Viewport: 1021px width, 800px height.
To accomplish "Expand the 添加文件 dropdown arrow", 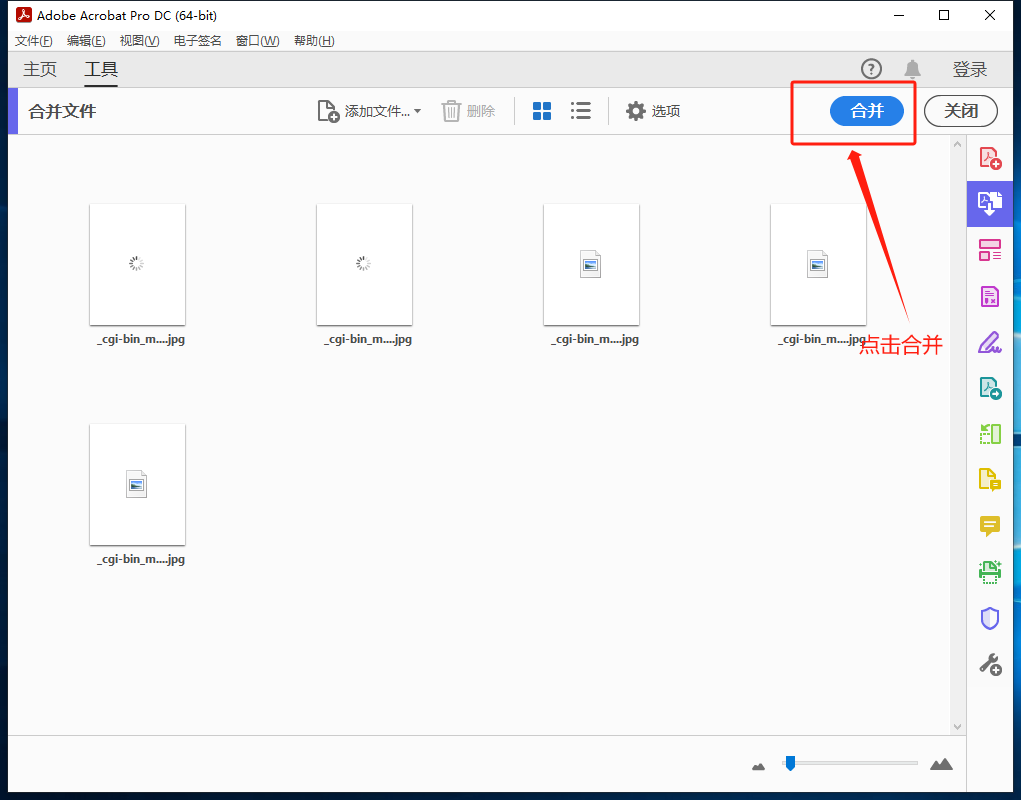I will pyautogui.click(x=417, y=111).
